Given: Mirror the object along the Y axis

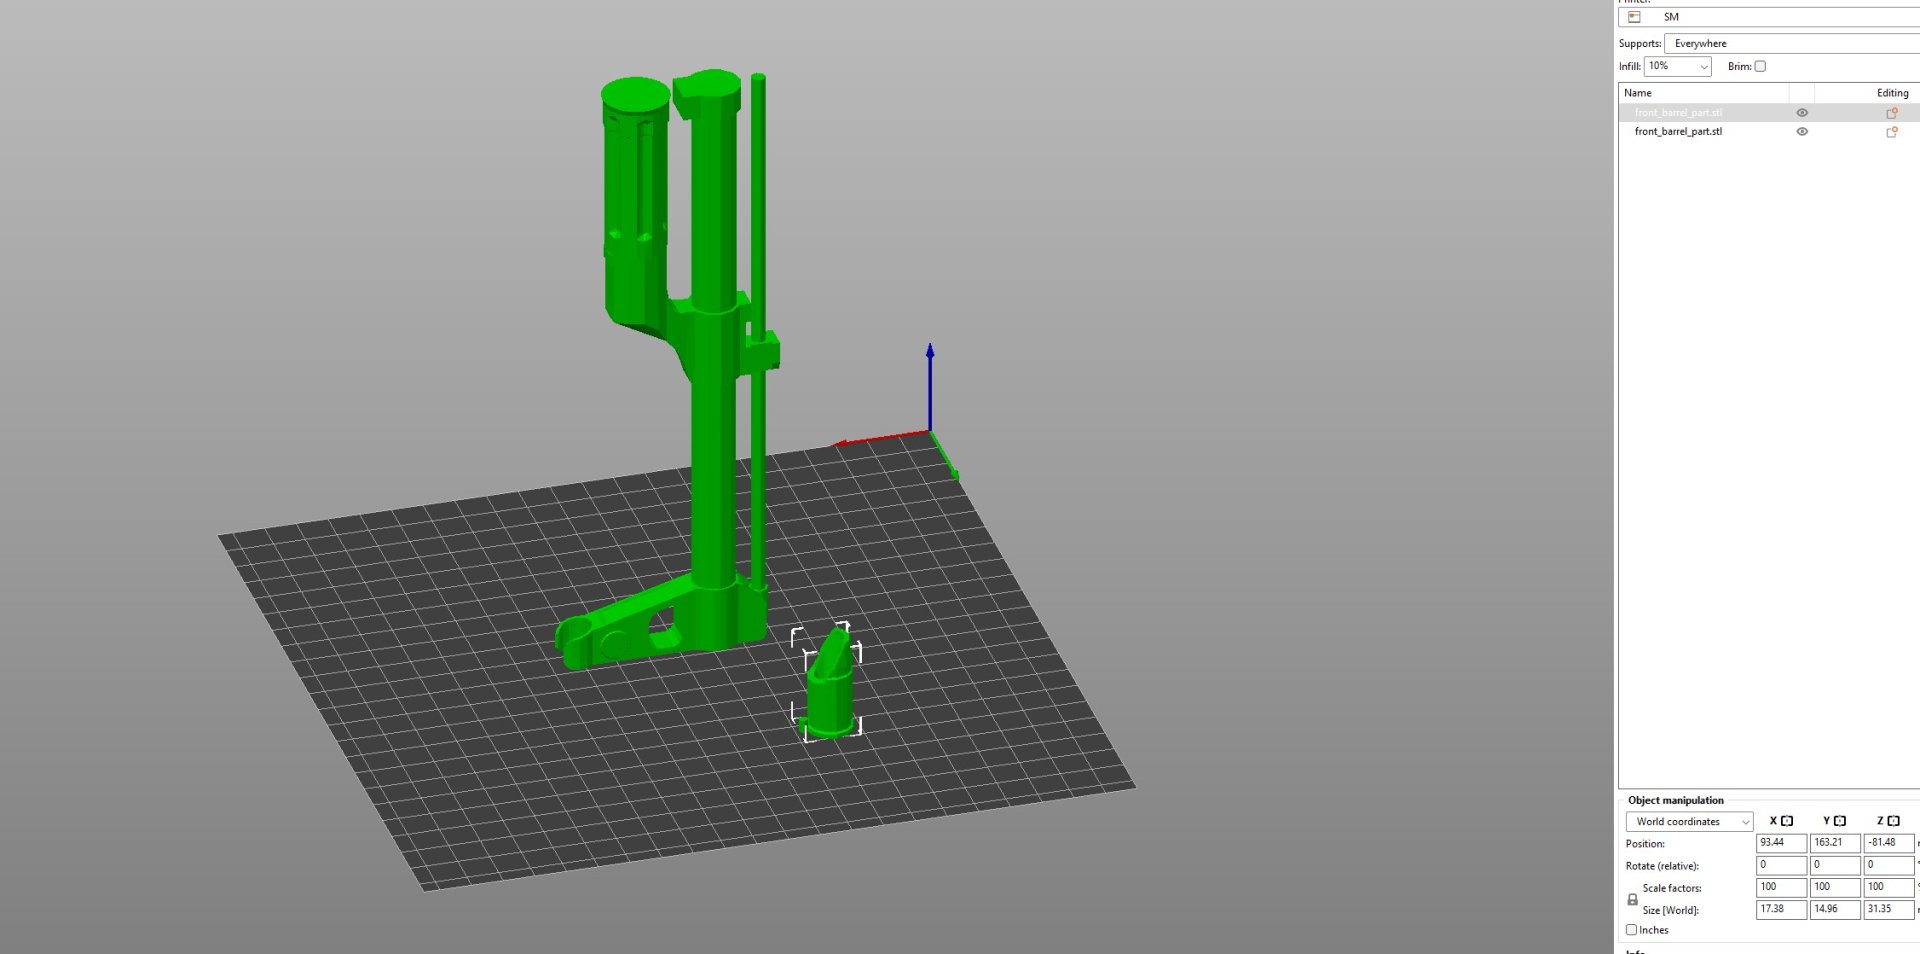Looking at the screenshot, I should click(x=1840, y=821).
